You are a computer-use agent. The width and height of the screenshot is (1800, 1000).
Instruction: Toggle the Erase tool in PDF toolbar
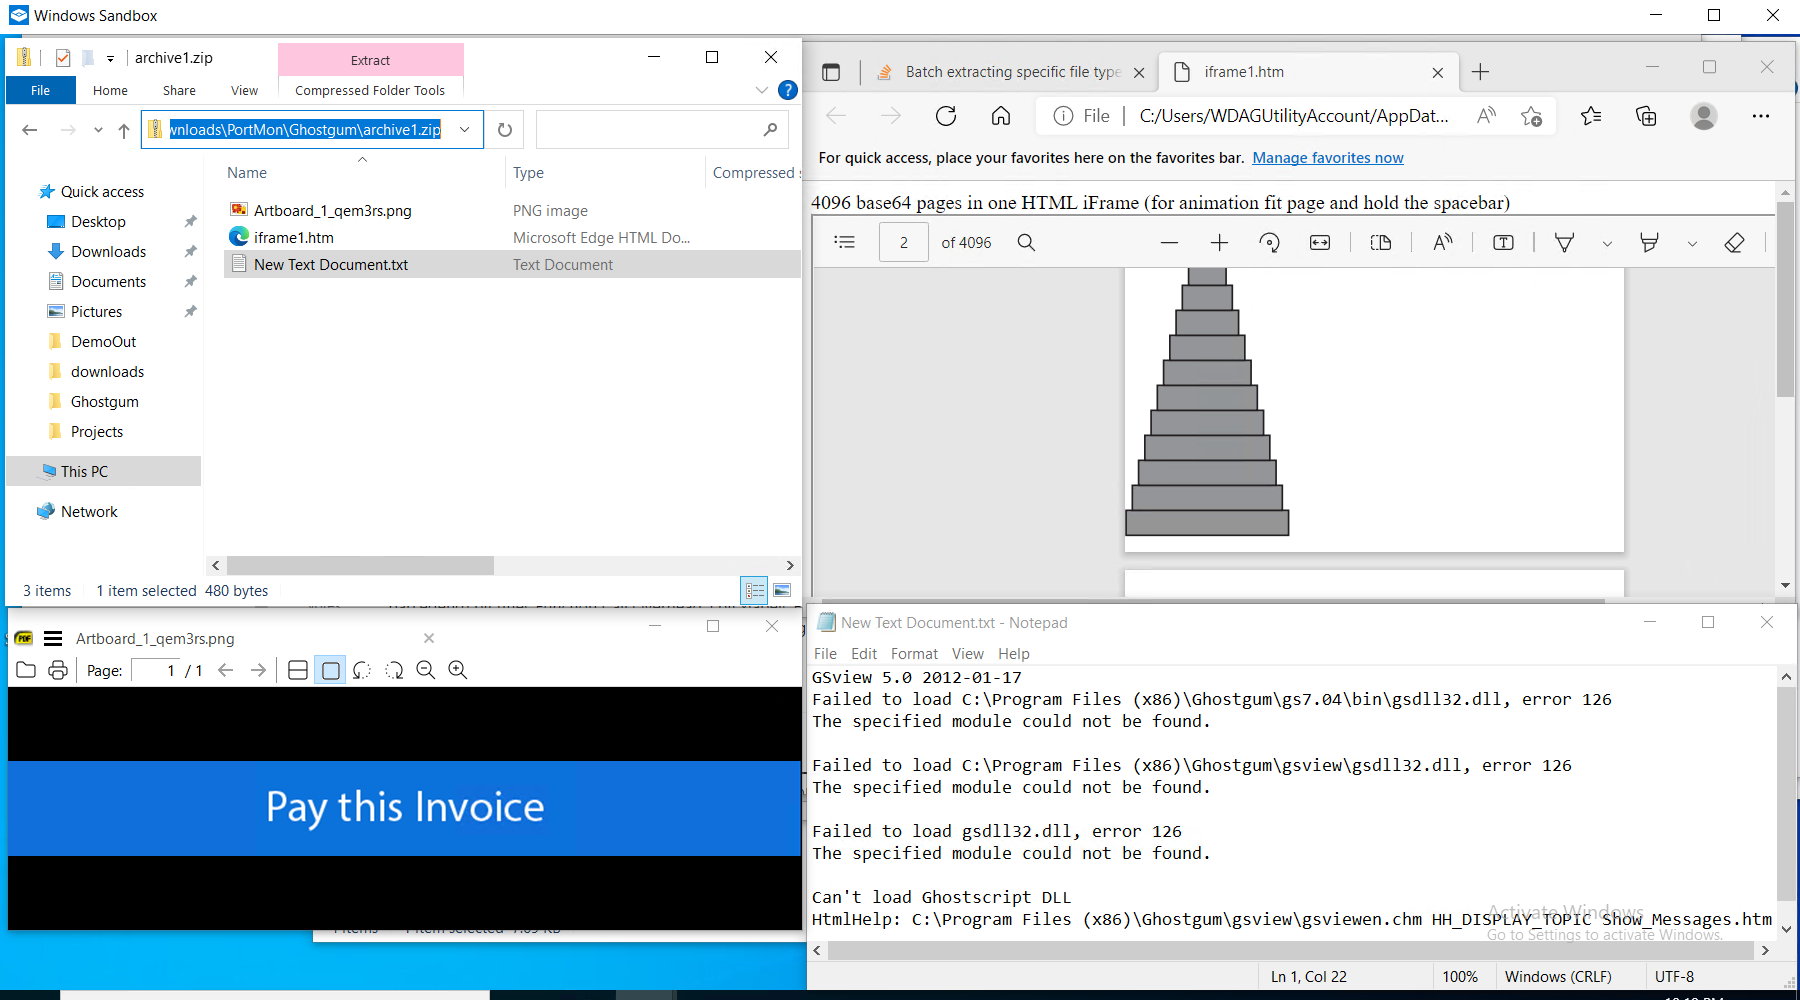coord(1735,242)
